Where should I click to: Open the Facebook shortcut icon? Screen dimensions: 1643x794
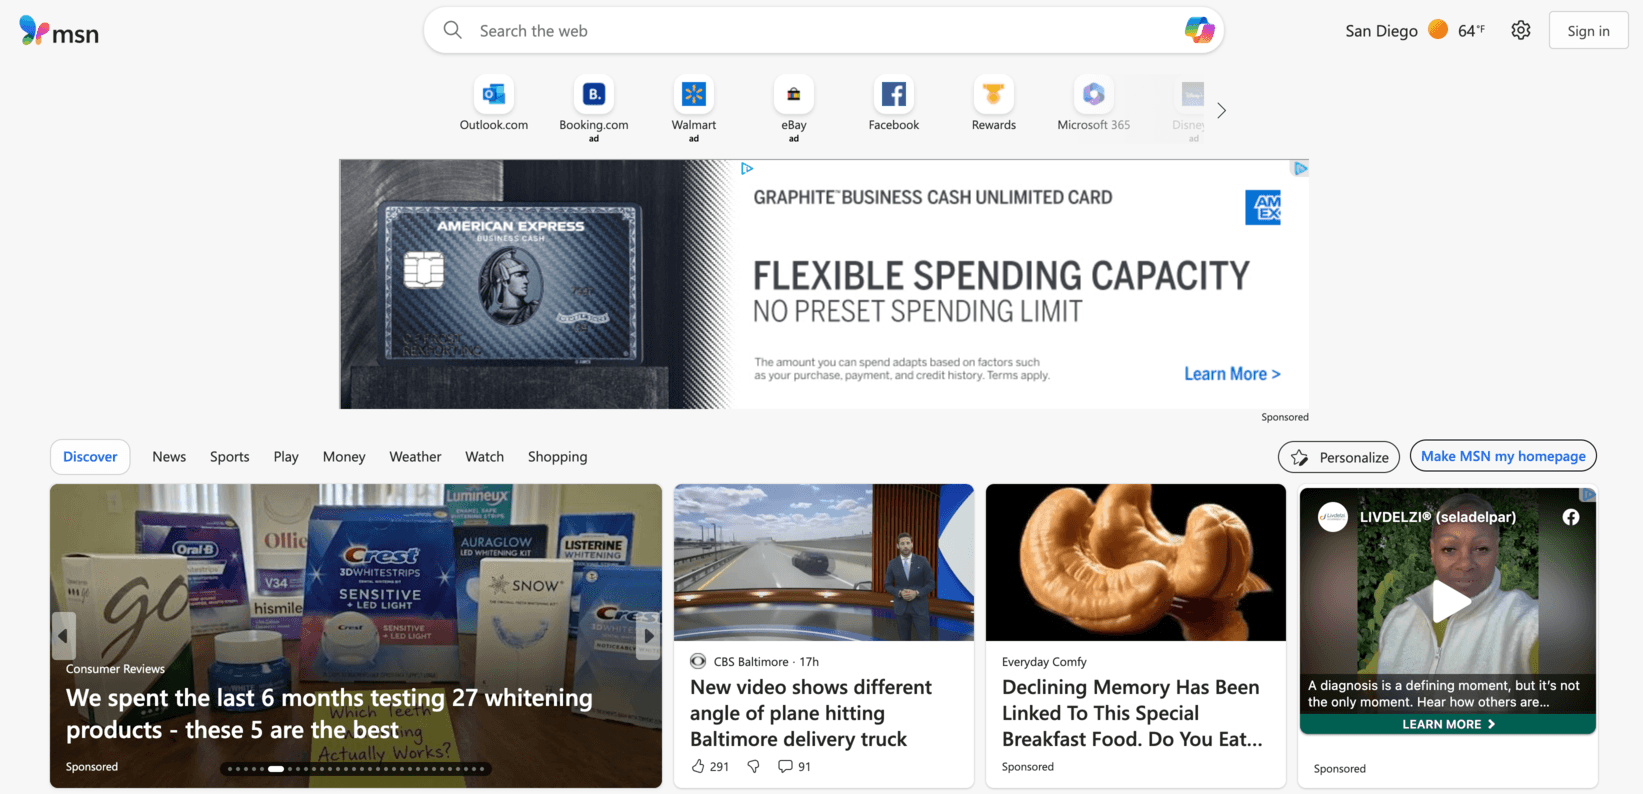pos(894,94)
